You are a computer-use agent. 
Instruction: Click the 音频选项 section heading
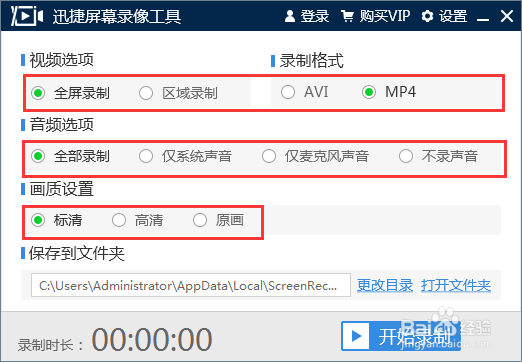tap(61, 125)
